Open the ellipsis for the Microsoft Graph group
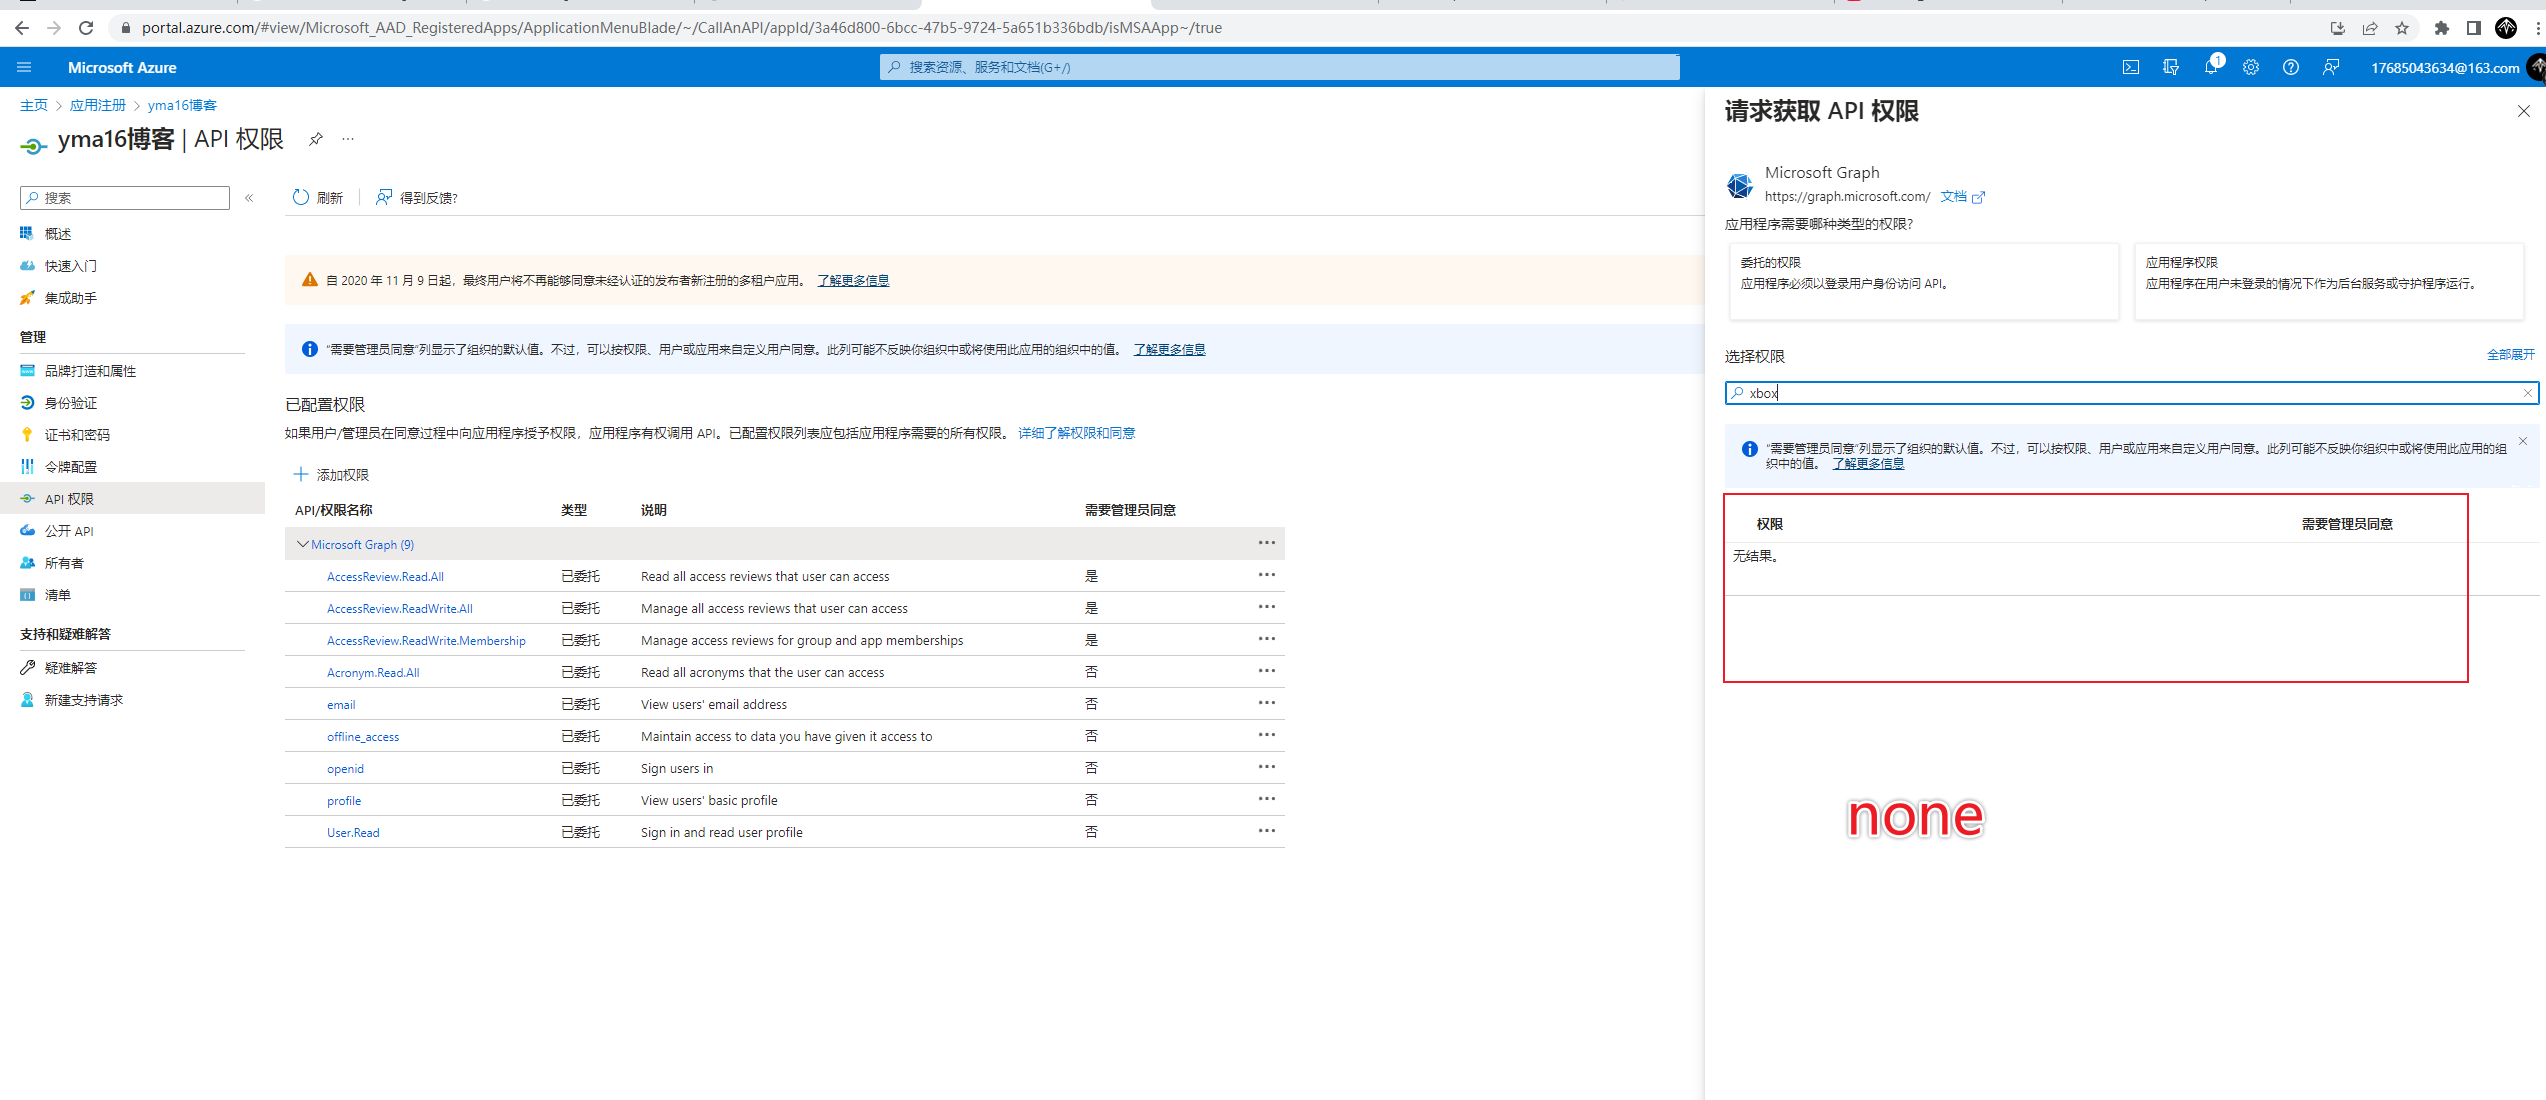This screenshot has height=1100, width=2546. point(1267,543)
